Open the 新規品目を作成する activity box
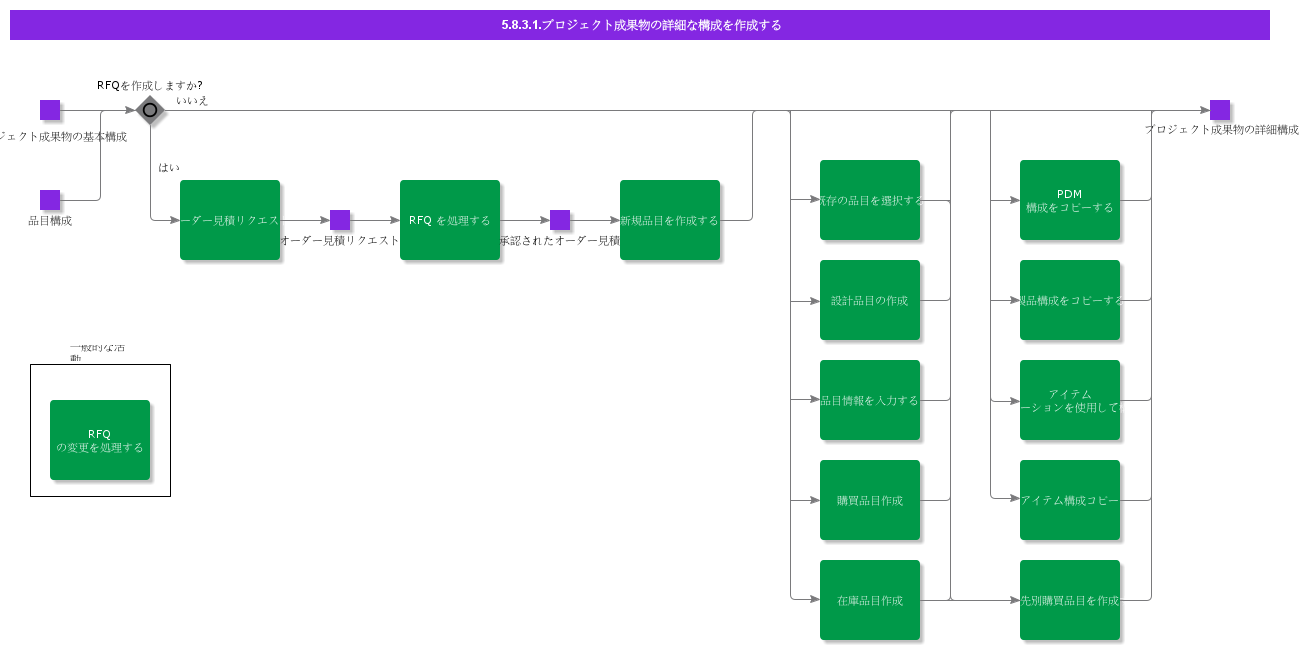 pos(670,220)
